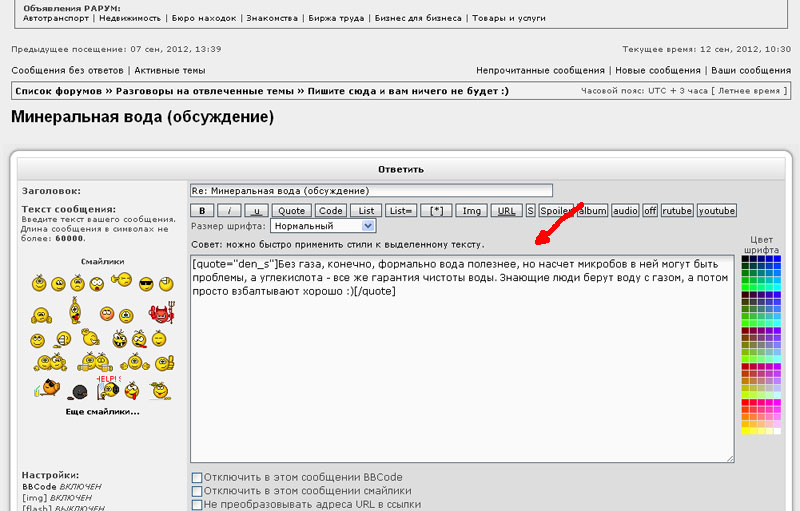Click the message subject input field
The width and height of the screenshot is (800, 511).
coord(370,190)
